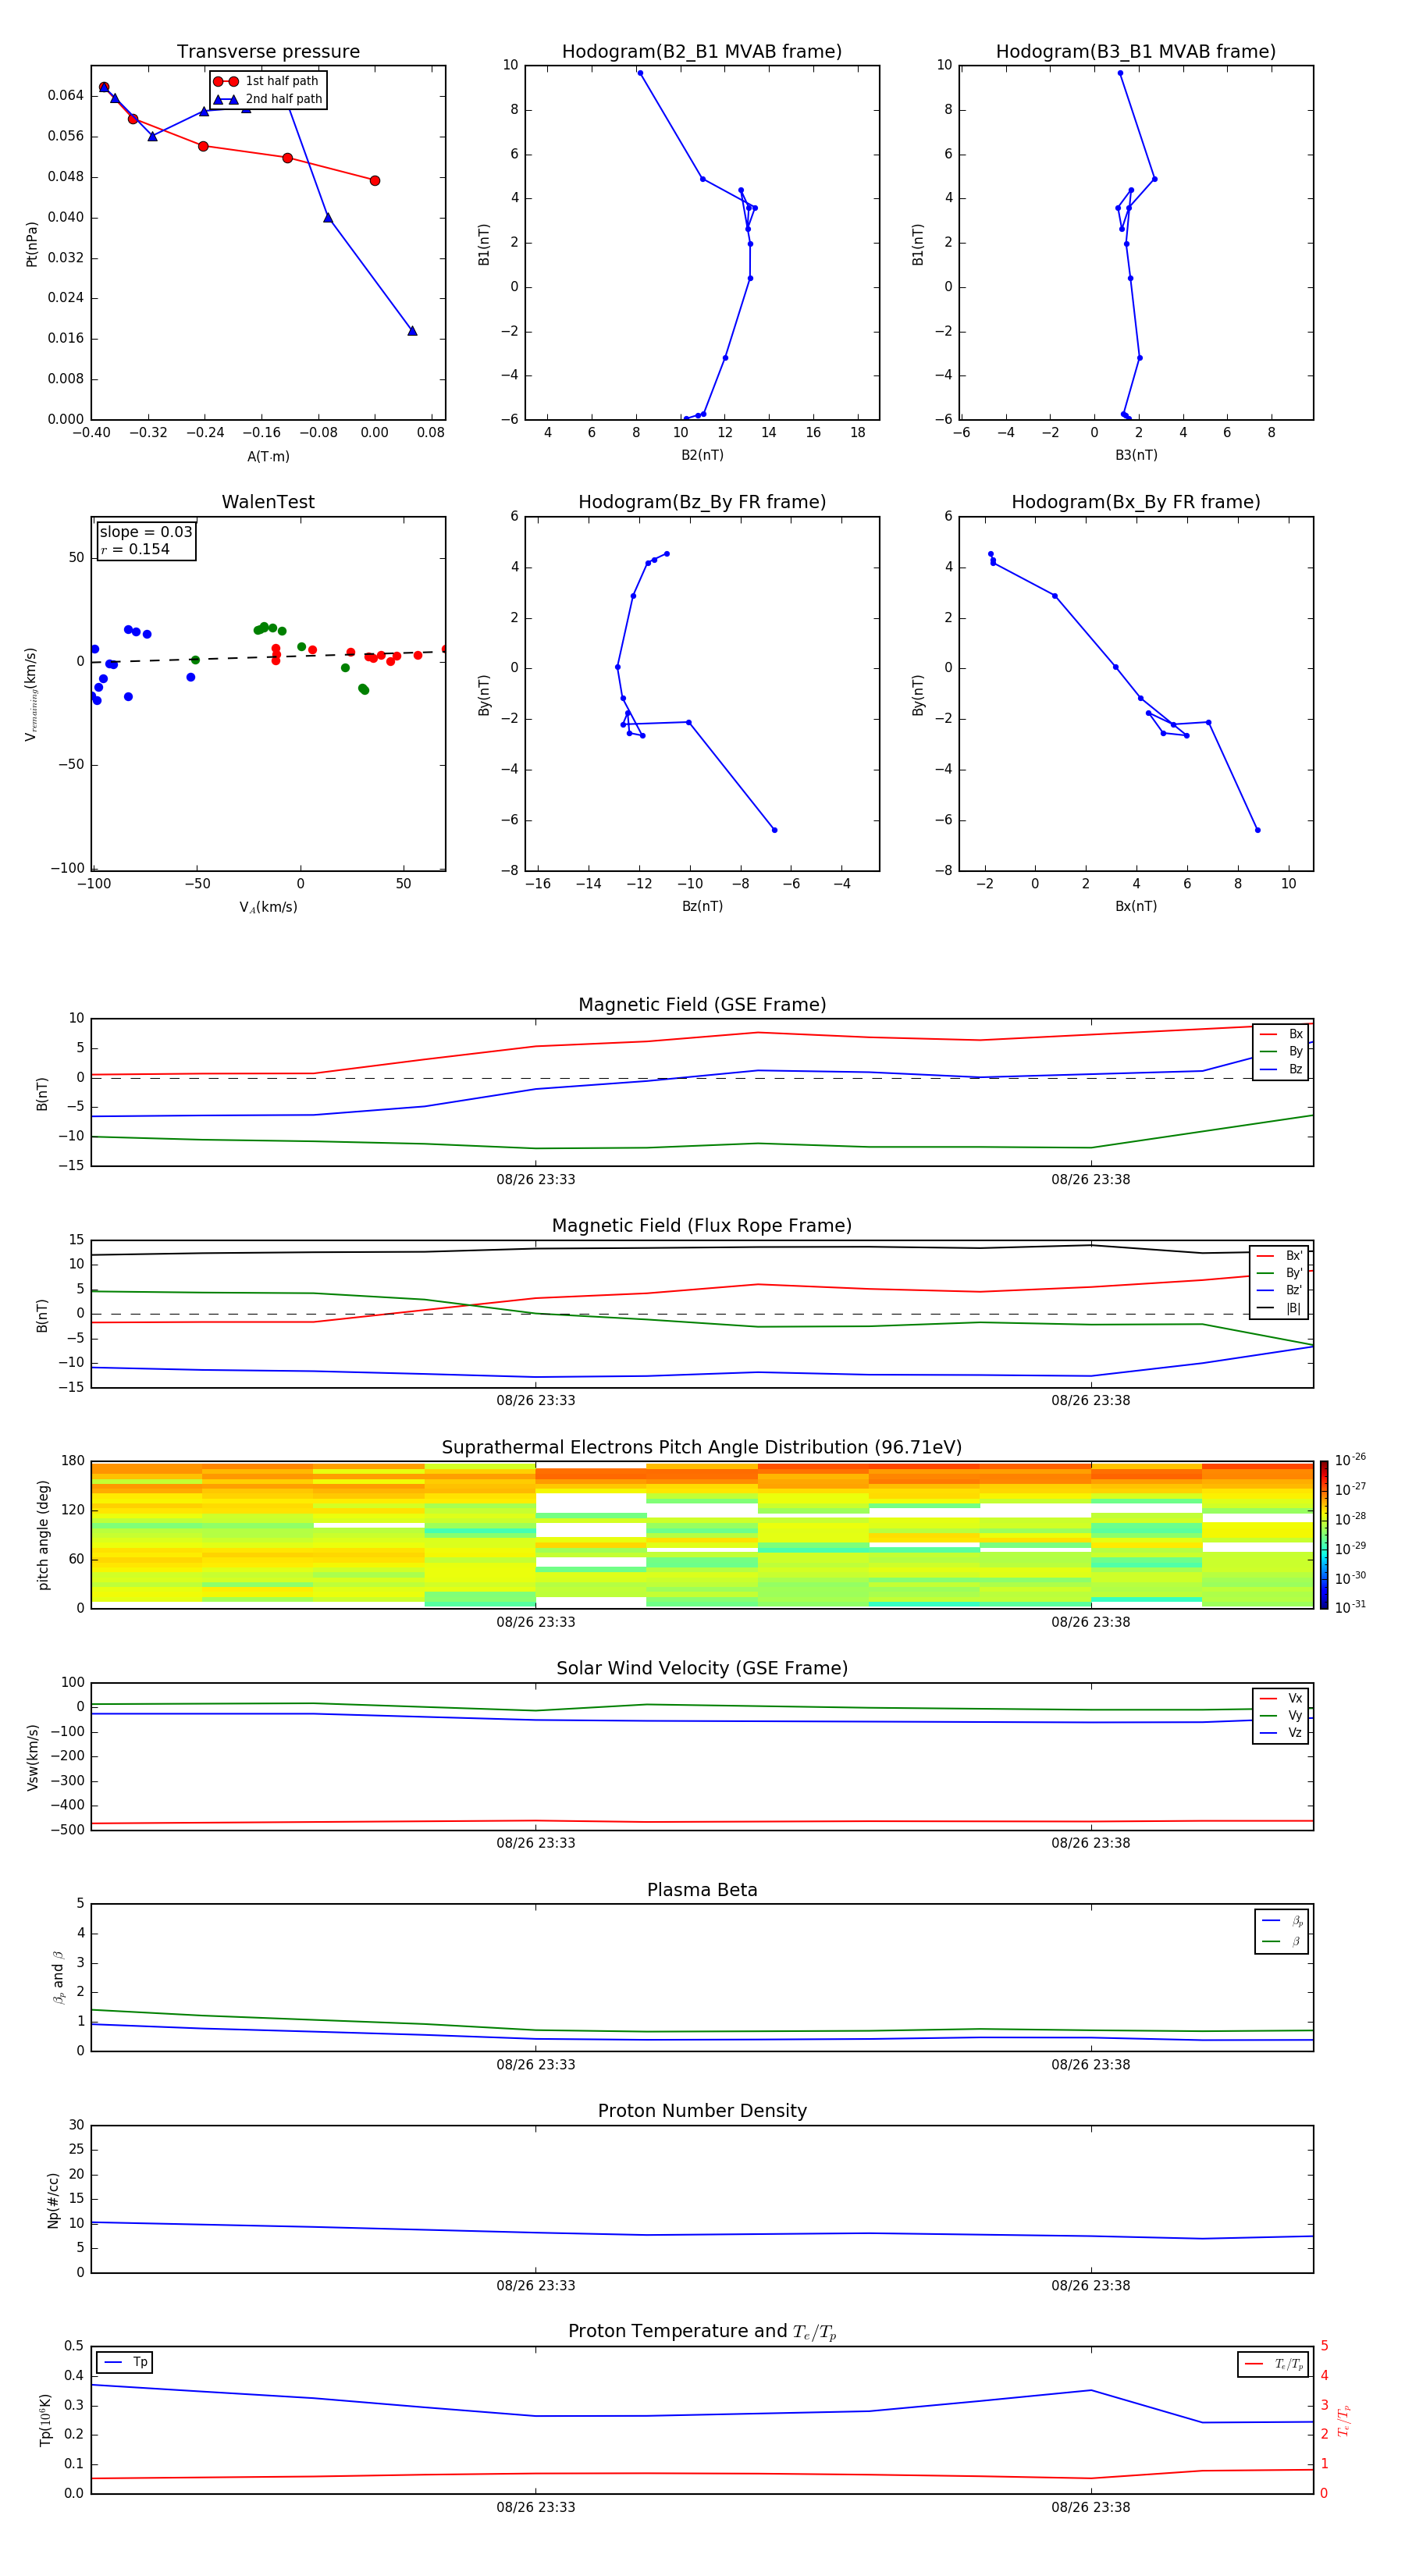This screenshot has width=1405, height=2576.
Task: Click the 'Bz(nT)' x-axis label
Action: (702, 906)
